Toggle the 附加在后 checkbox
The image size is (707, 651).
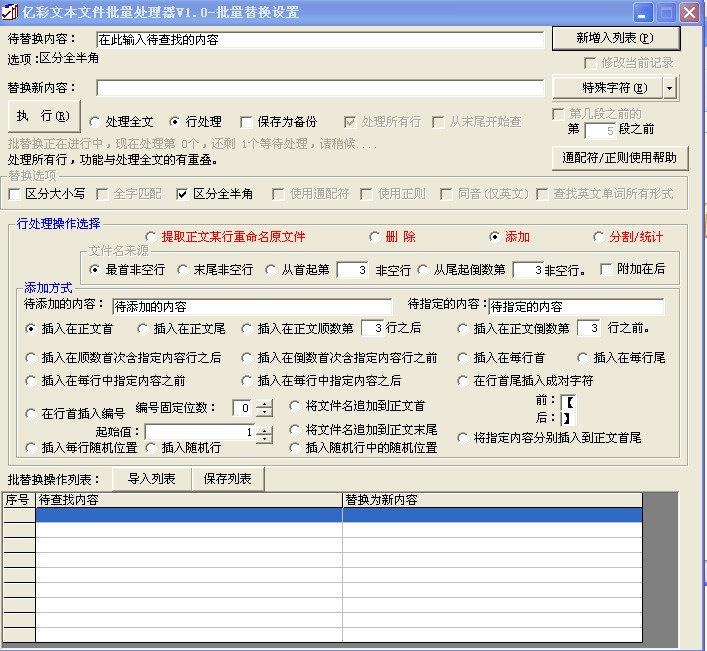[633, 269]
